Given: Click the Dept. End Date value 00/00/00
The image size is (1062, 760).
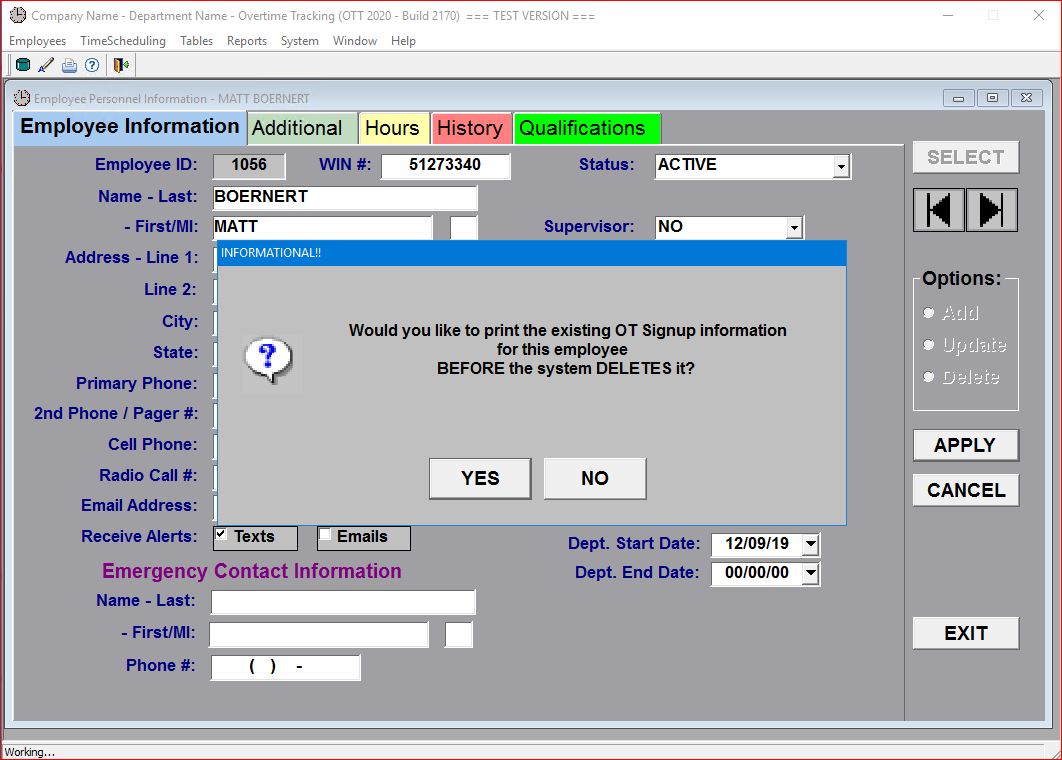Looking at the screenshot, I should coord(757,573).
